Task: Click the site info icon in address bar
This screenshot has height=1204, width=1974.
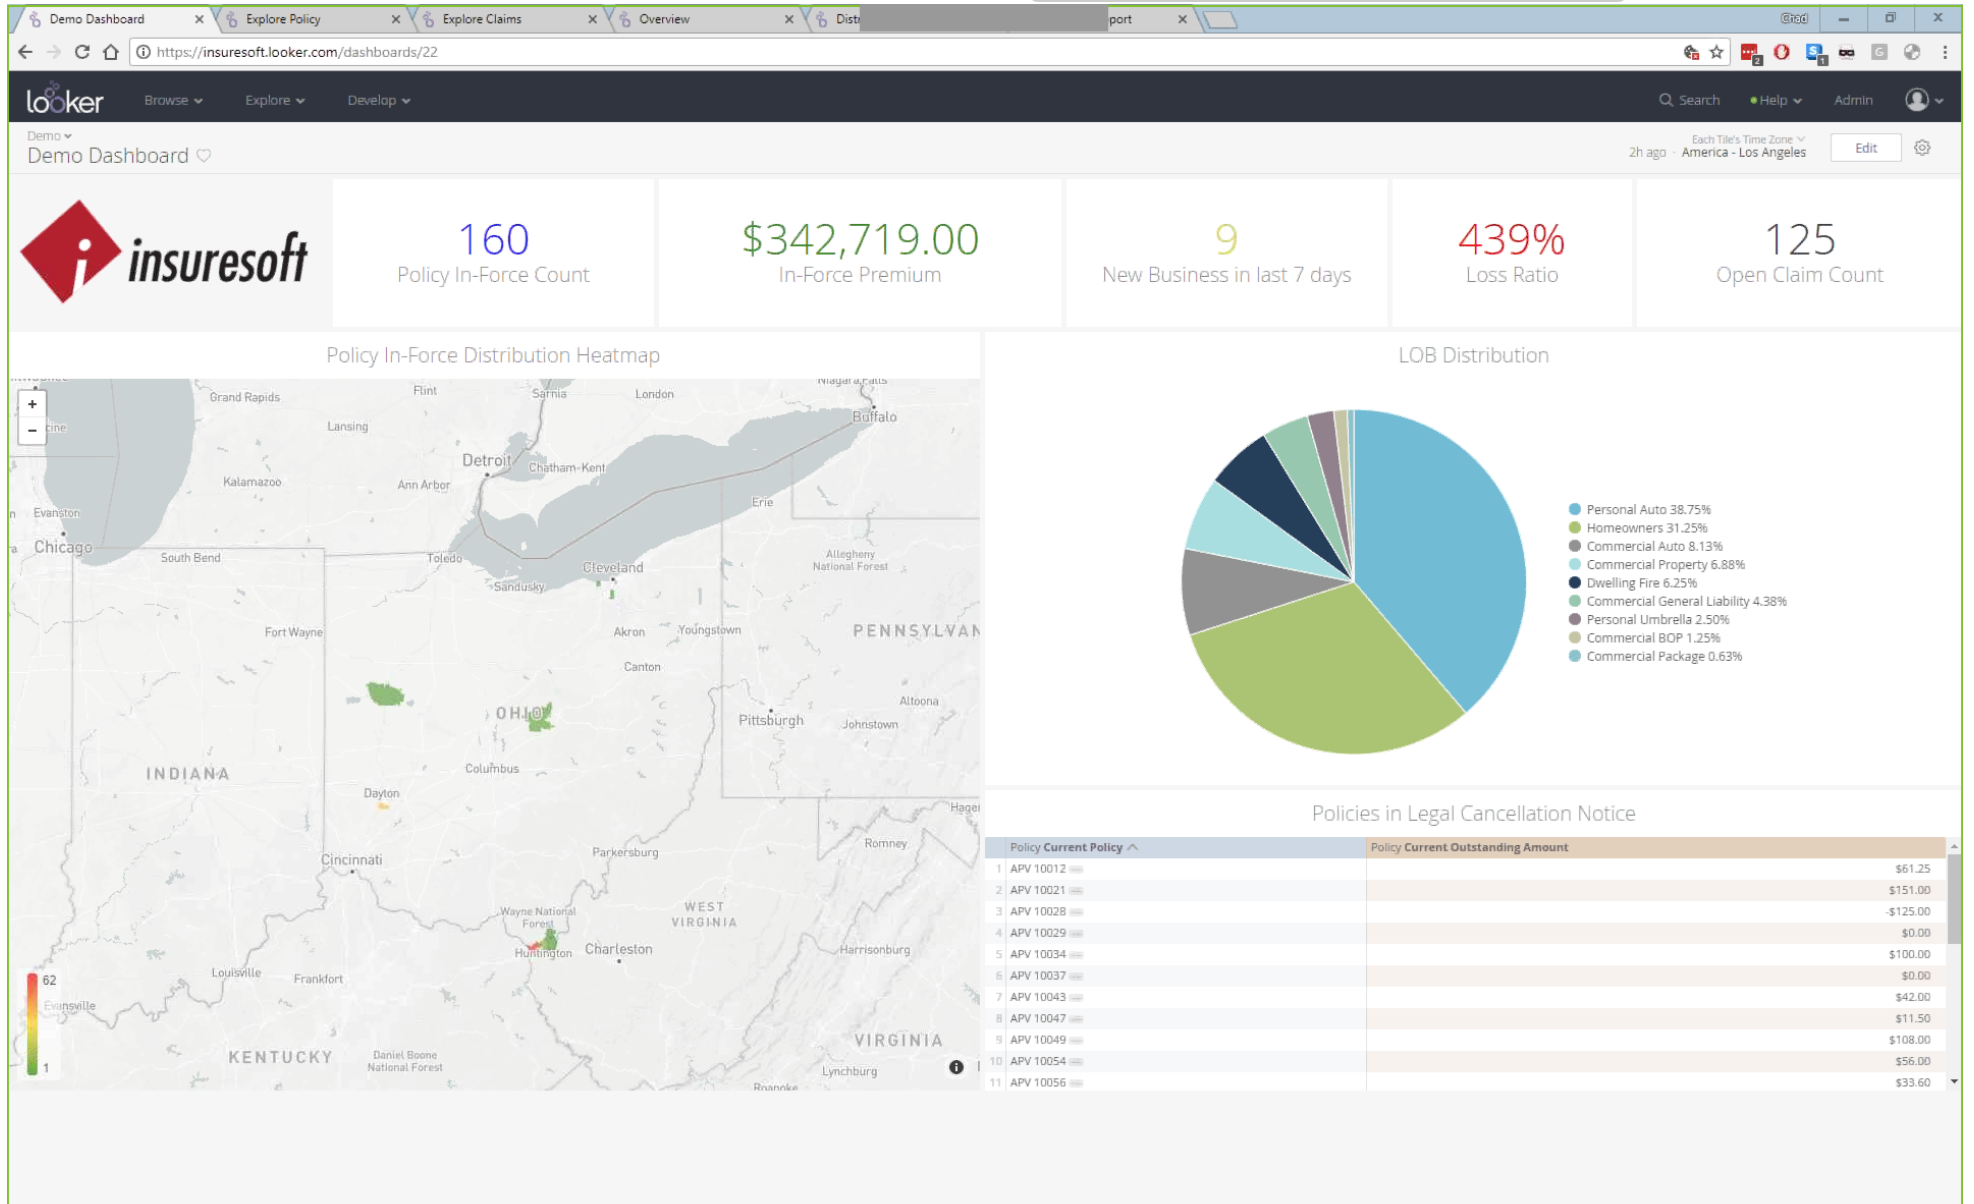Action: [145, 51]
